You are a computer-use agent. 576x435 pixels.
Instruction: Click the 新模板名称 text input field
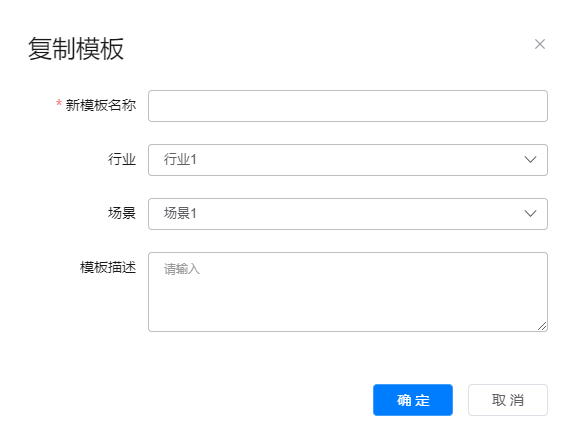[348, 106]
